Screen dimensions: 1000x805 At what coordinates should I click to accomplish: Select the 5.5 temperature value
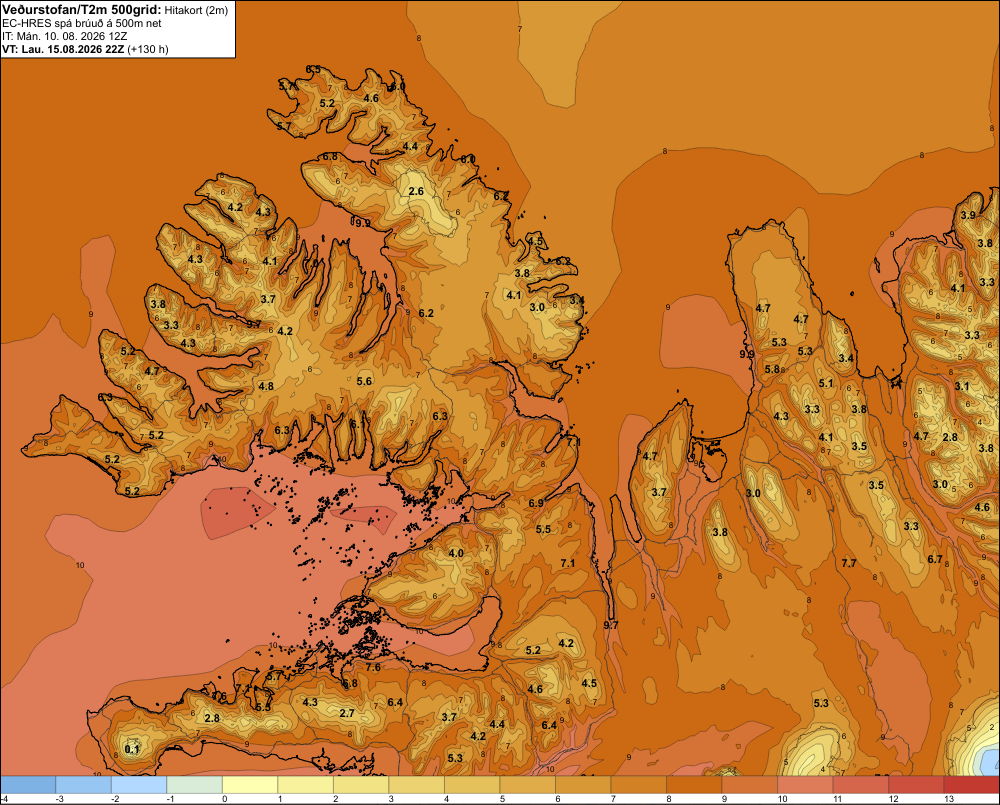pyautogui.click(x=543, y=529)
